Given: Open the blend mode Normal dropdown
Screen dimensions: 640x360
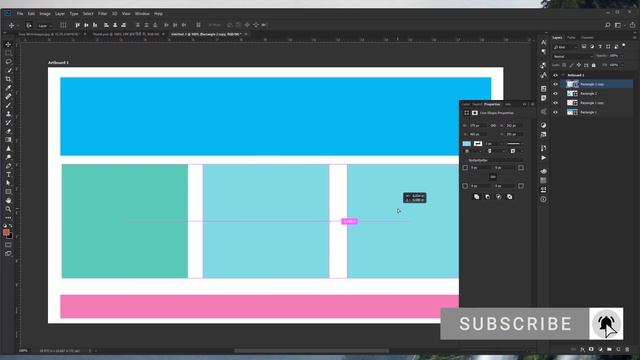Looking at the screenshot, I should [x=573, y=56].
